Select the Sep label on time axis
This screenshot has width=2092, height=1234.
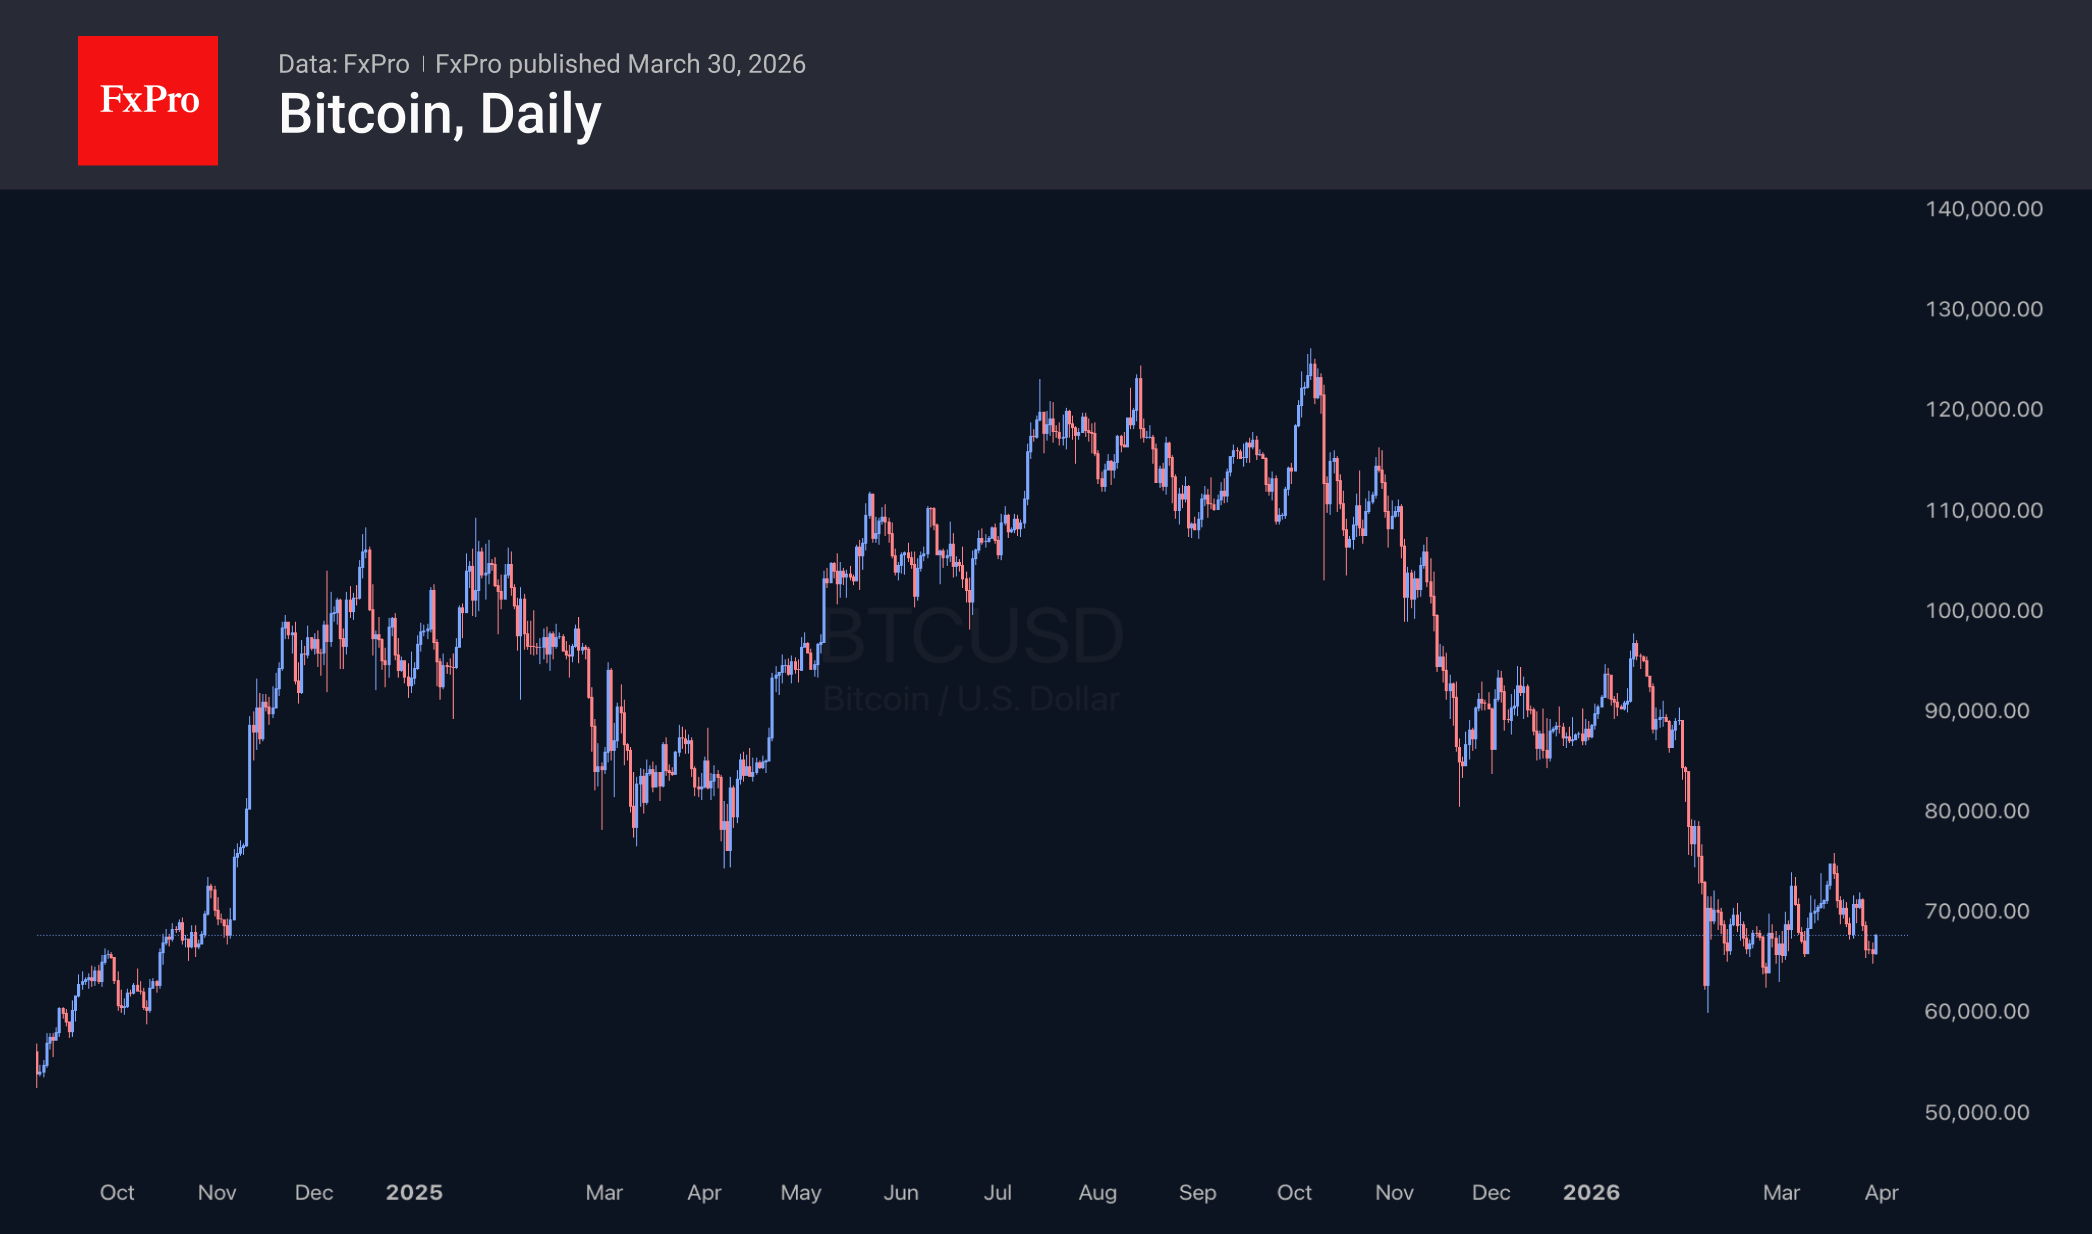point(1197,1192)
